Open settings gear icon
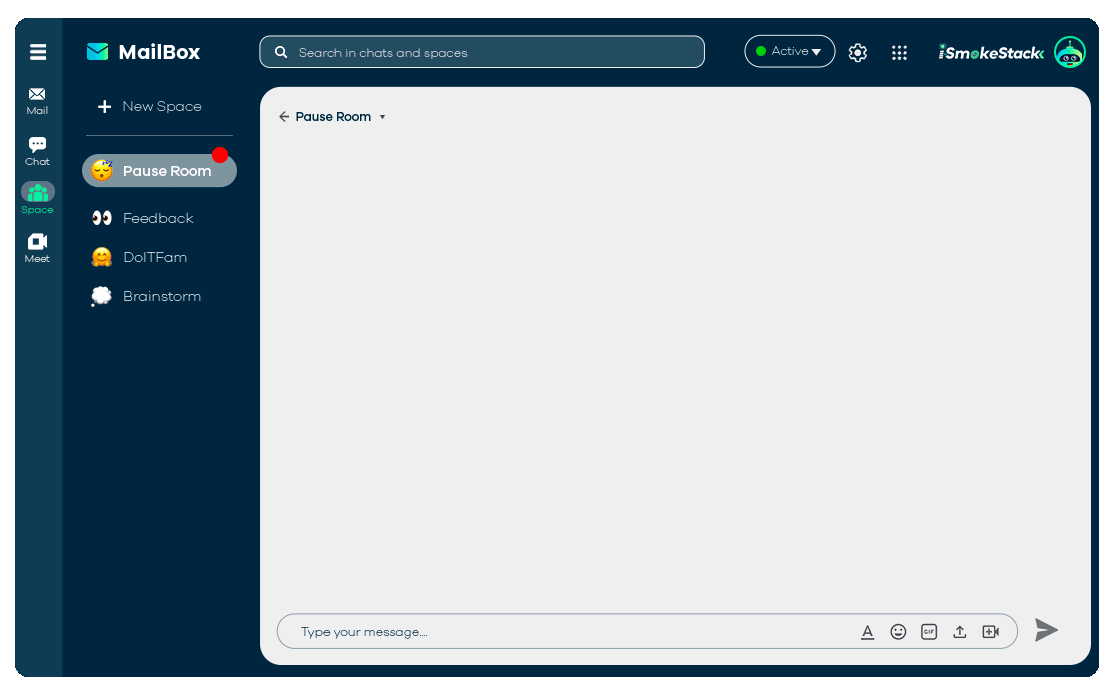 (857, 52)
